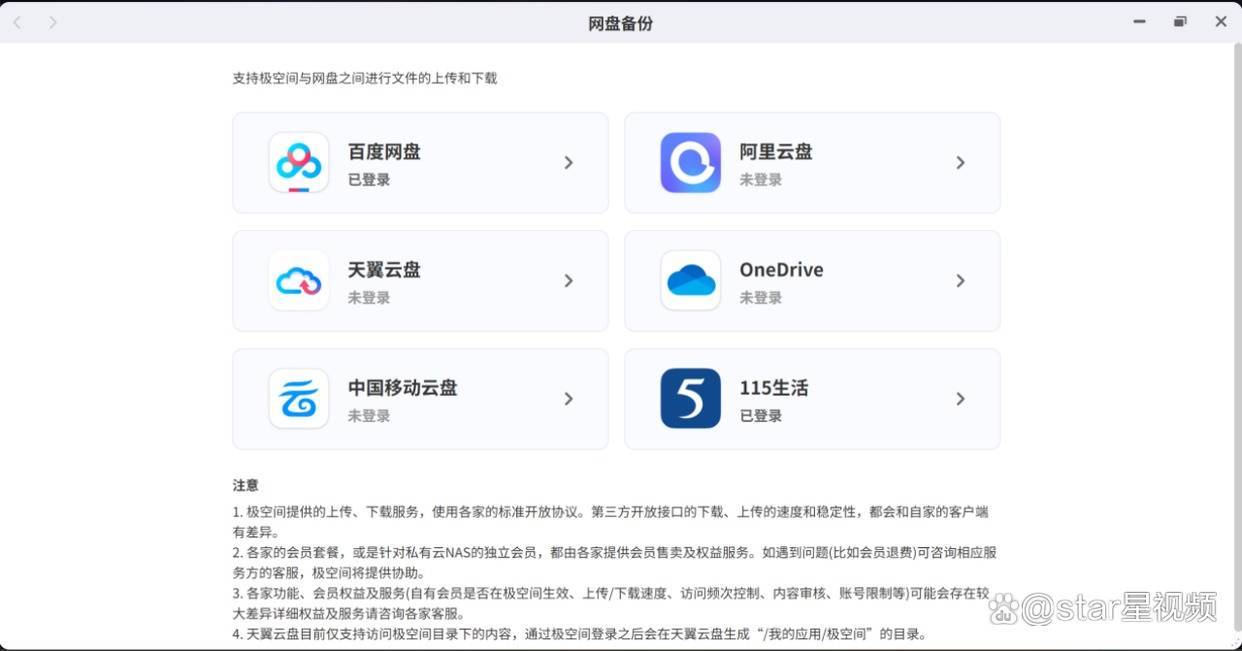Expand the 百度网盘 chevron
Image resolution: width=1242 pixels, height=651 pixels.
568,162
